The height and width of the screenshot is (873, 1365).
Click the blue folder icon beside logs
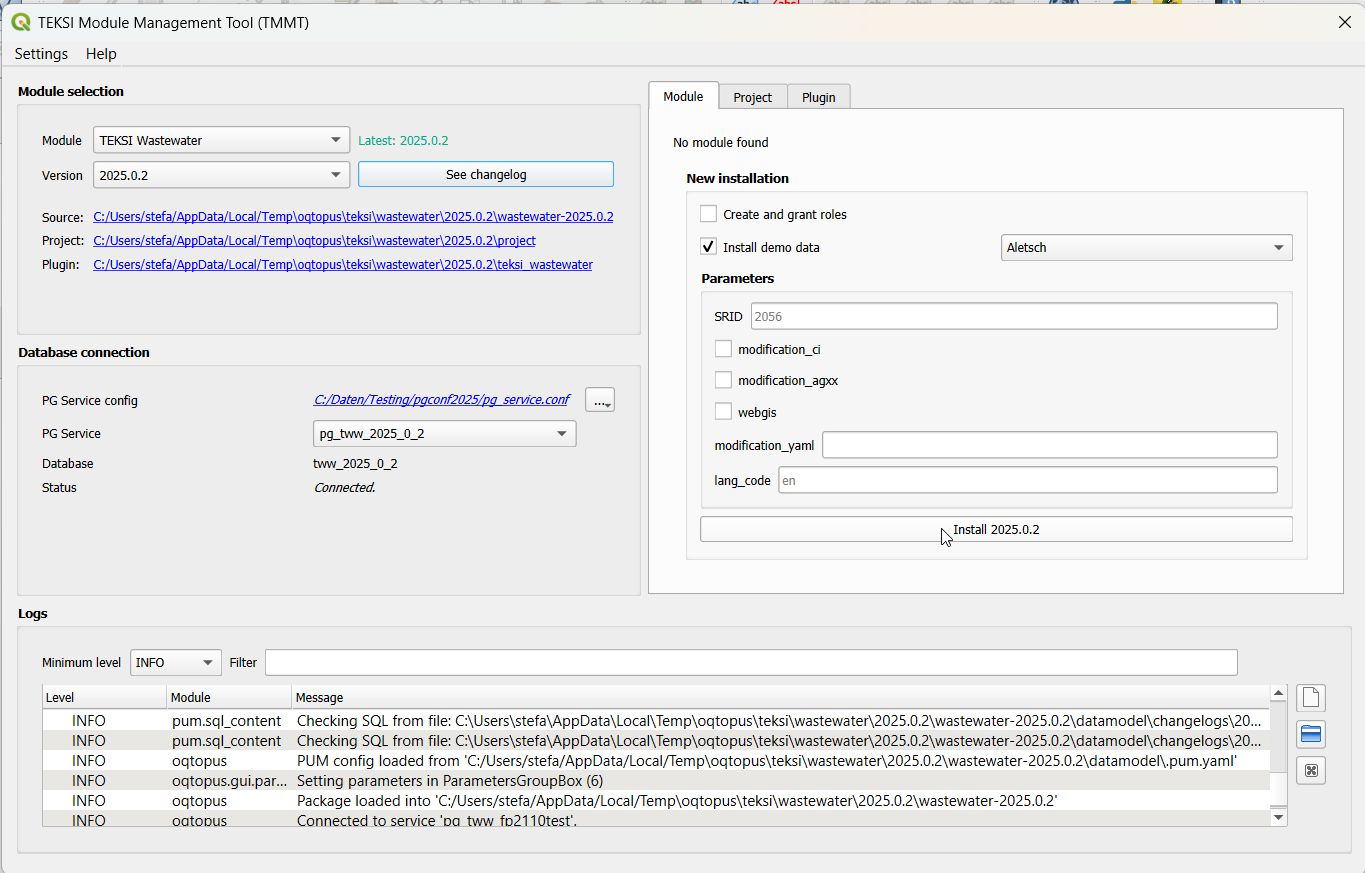coord(1310,735)
